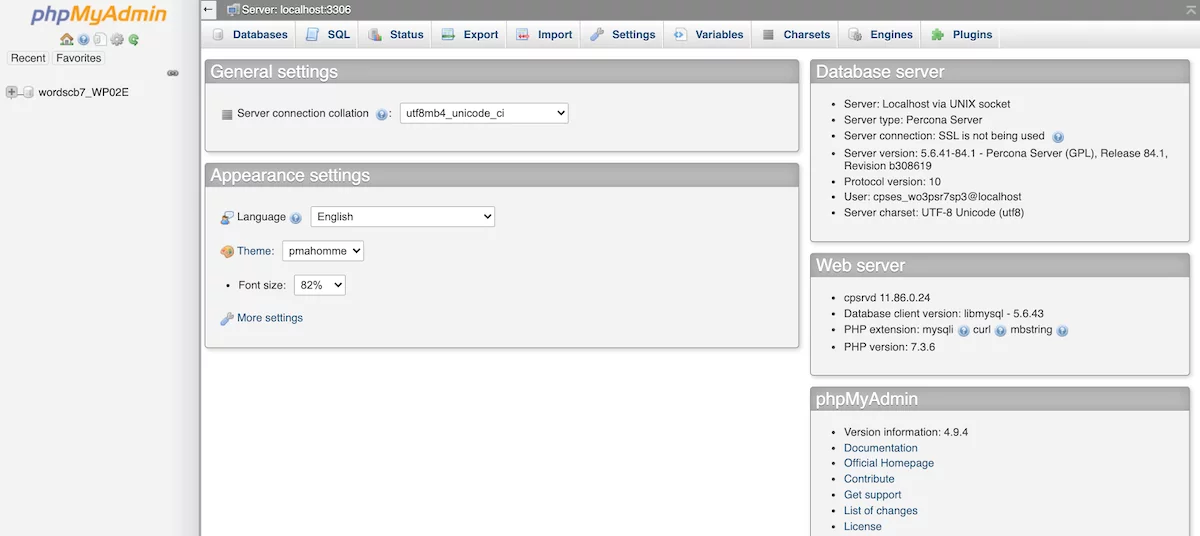Go to the Import tab
This screenshot has width=1200, height=536.
click(x=544, y=34)
